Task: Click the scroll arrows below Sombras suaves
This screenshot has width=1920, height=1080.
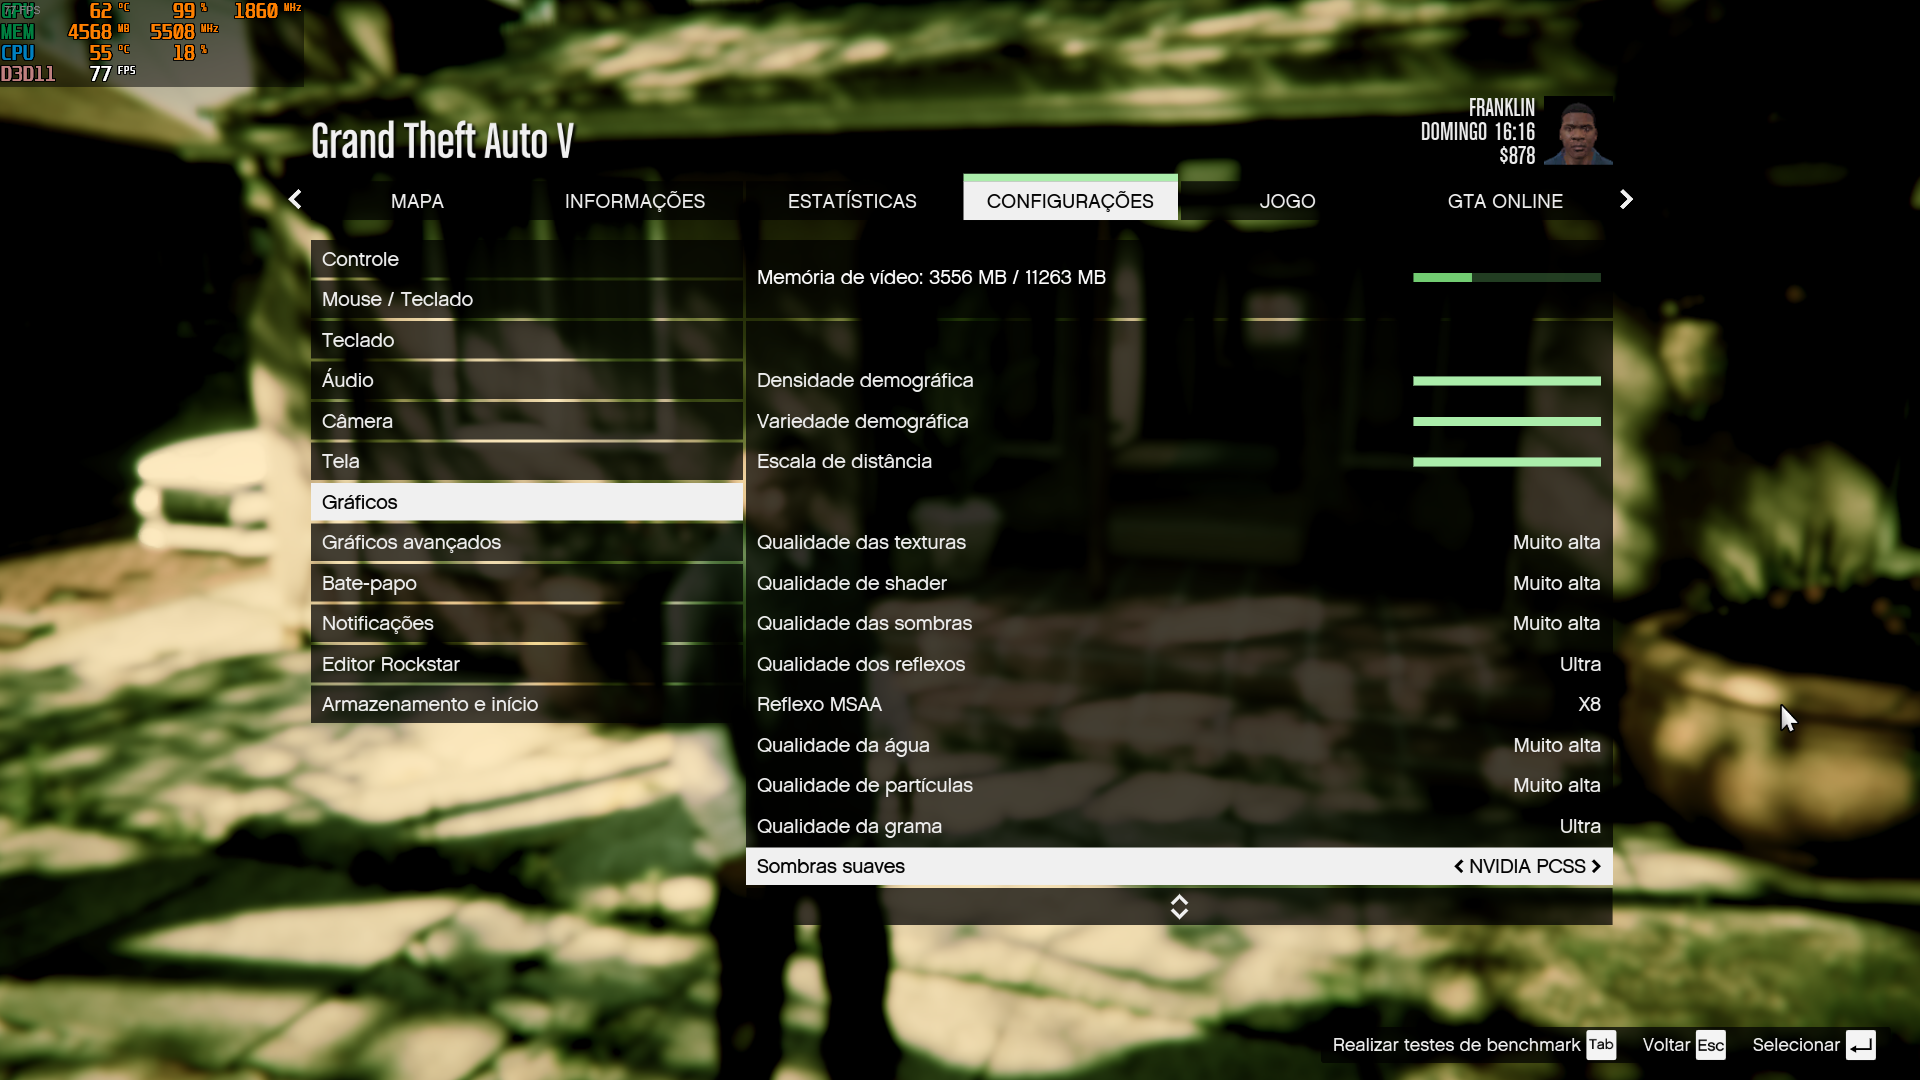Action: click(x=1179, y=906)
